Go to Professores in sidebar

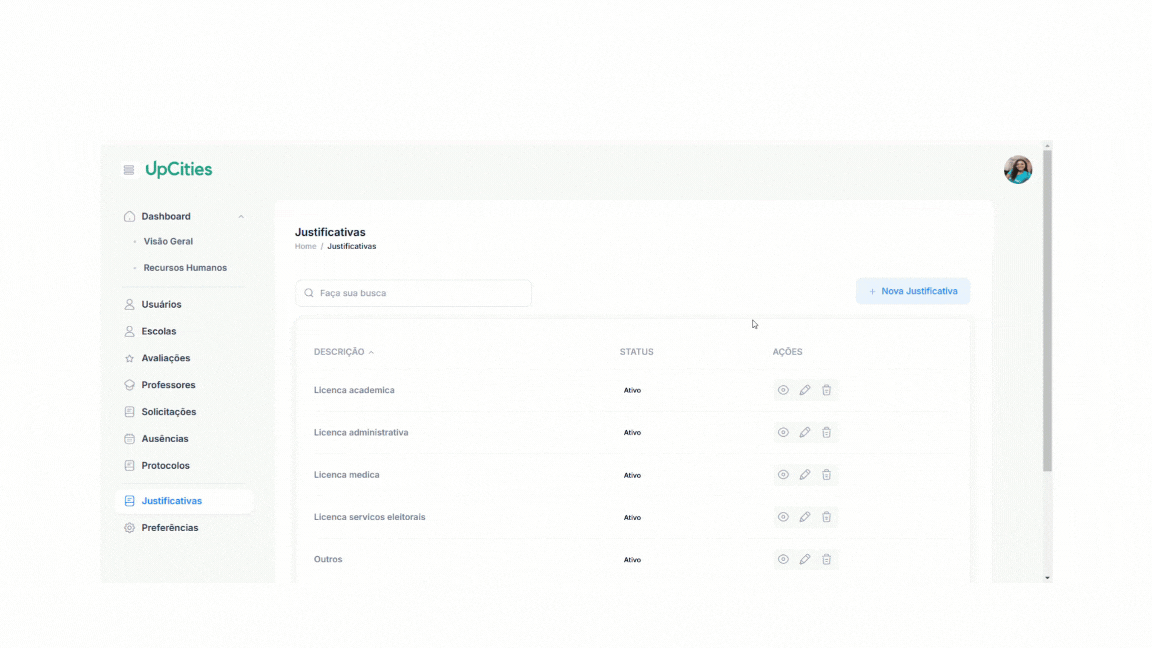168,385
